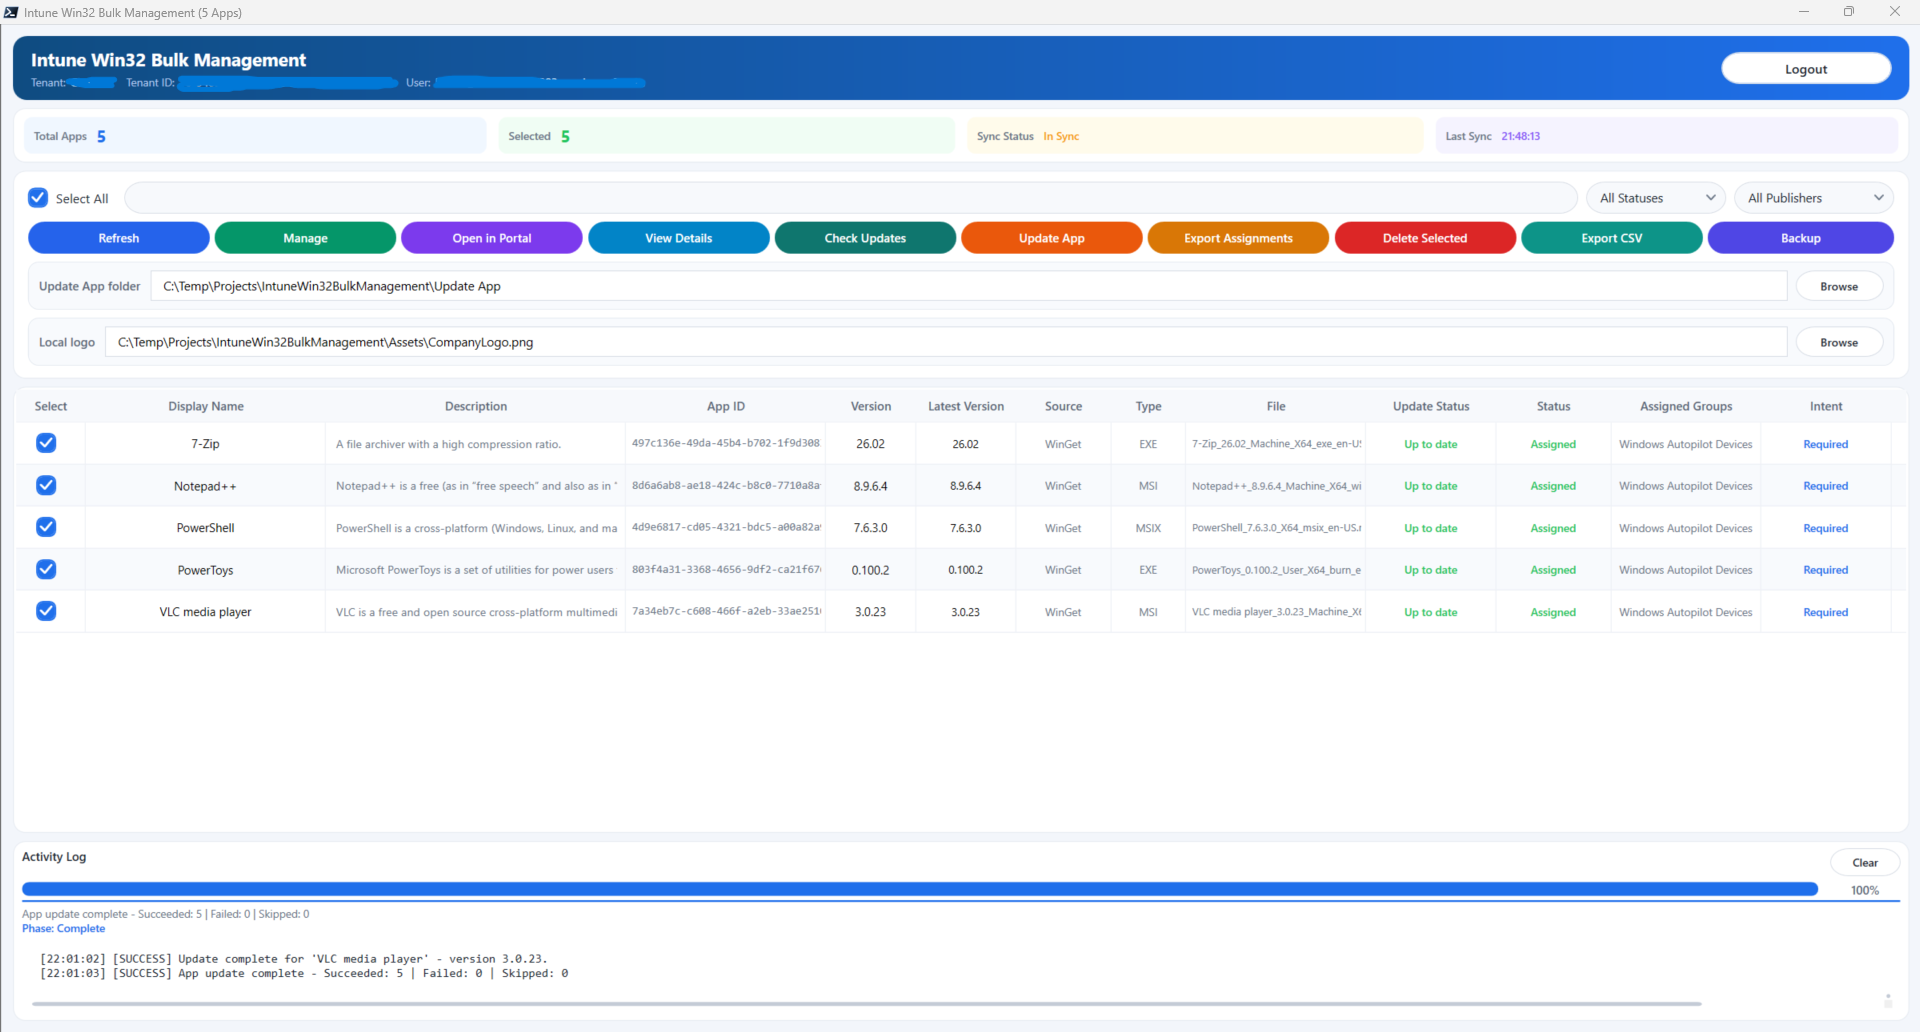Sort by the Intent column header
1920x1032 pixels.
click(x=1826, y=406)
